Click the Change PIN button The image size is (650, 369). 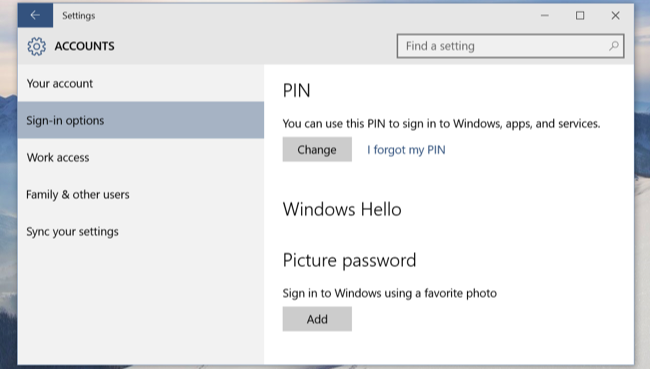click(x=317, y=149)
